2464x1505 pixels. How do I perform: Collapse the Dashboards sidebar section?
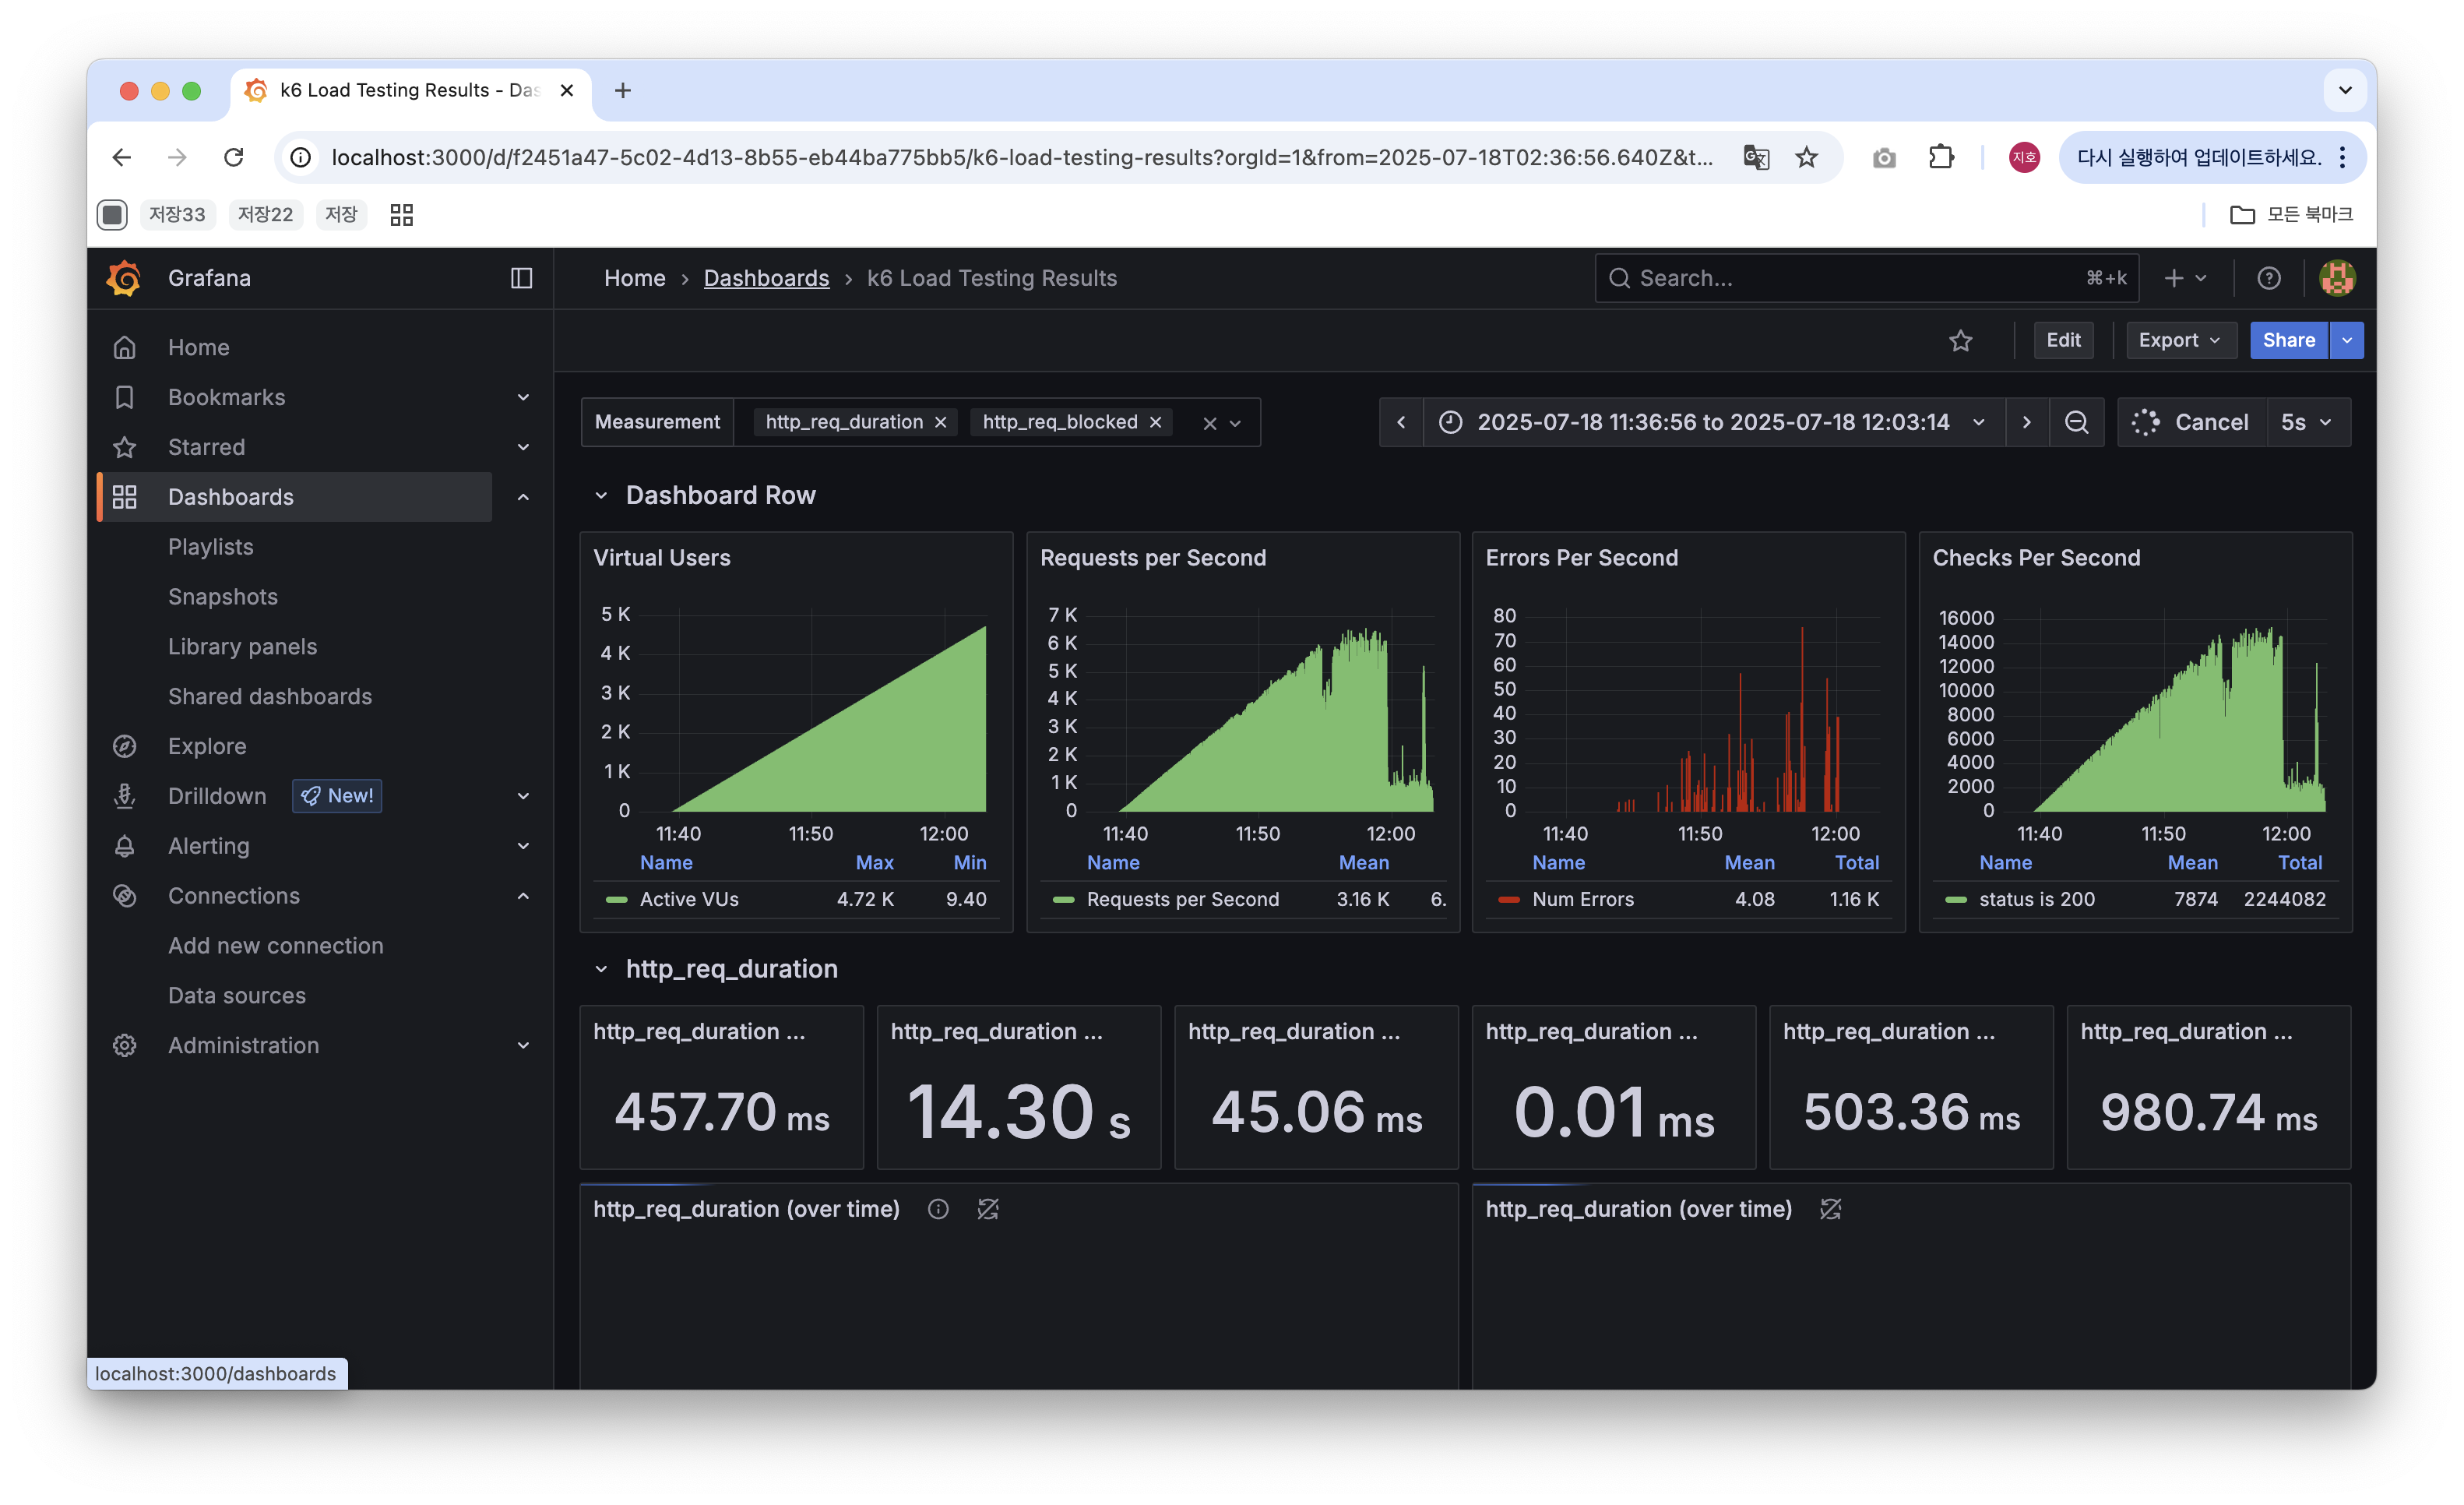coord(523,497)
